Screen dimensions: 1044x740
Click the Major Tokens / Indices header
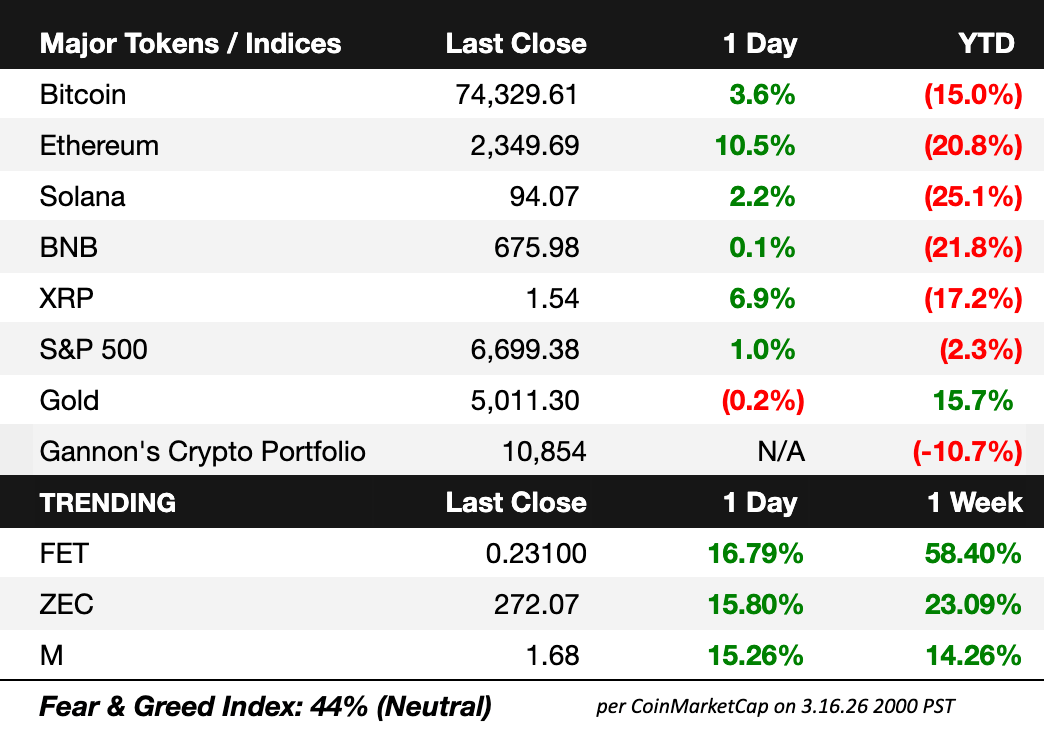point(190,43)
